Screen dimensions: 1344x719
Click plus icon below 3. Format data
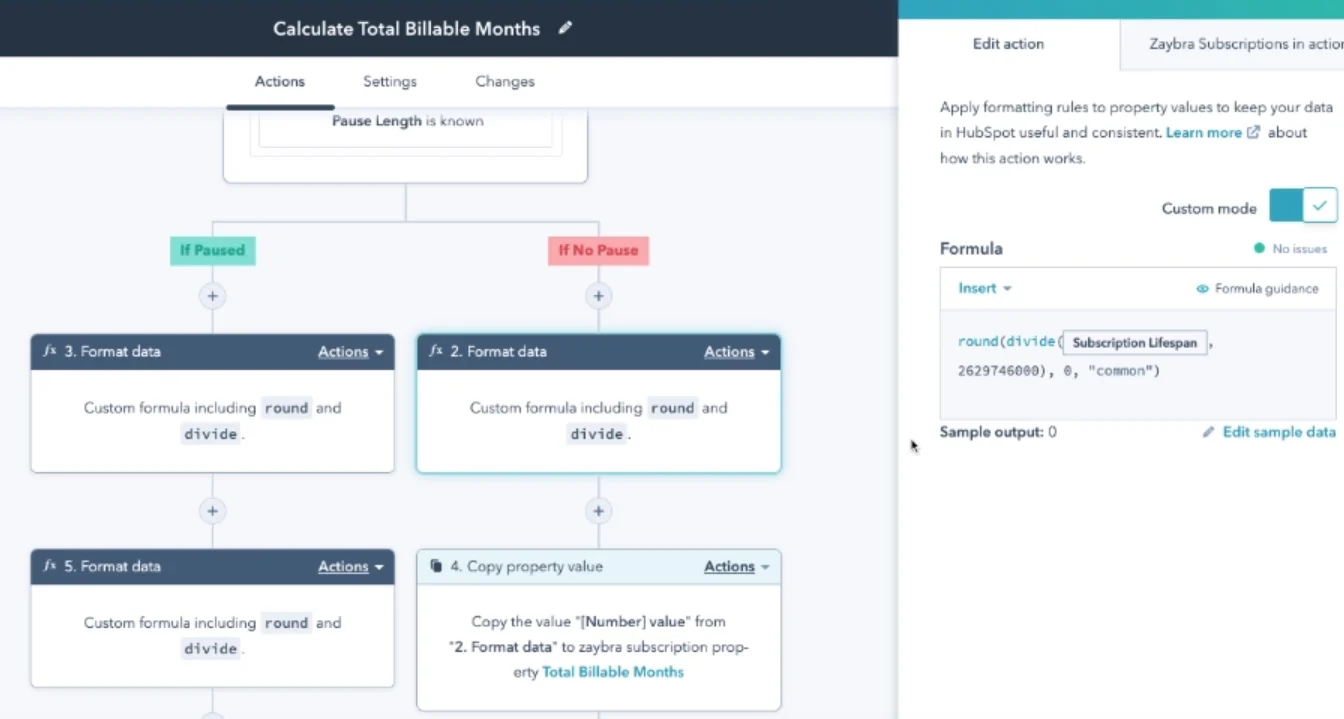(x=212, y=511)
